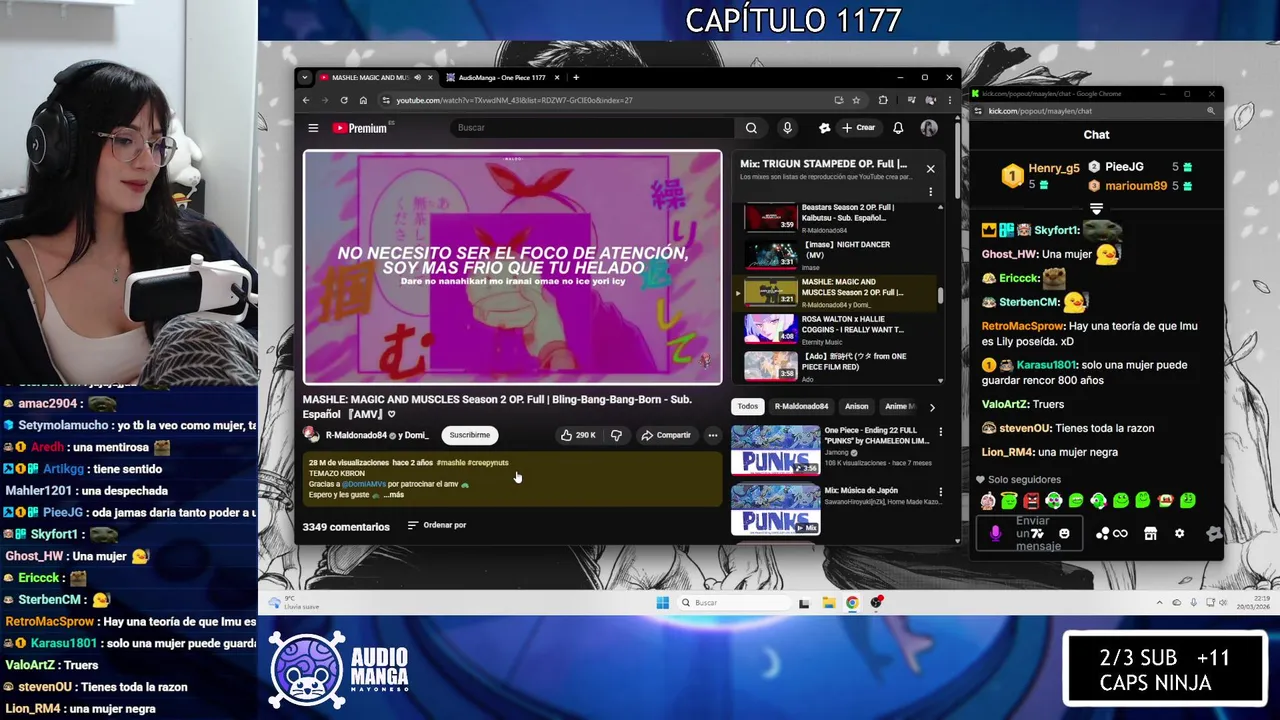
Task: Reload the YouTube page
Action: click(x=344, y=100)
